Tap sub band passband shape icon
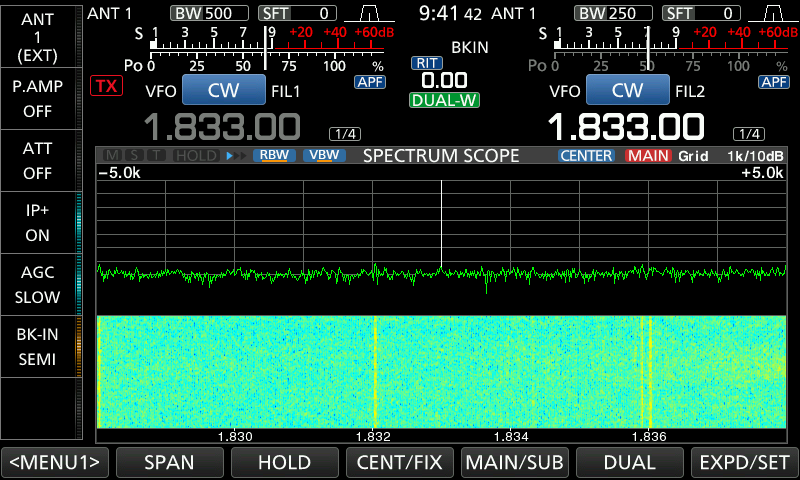 [773, 14]
